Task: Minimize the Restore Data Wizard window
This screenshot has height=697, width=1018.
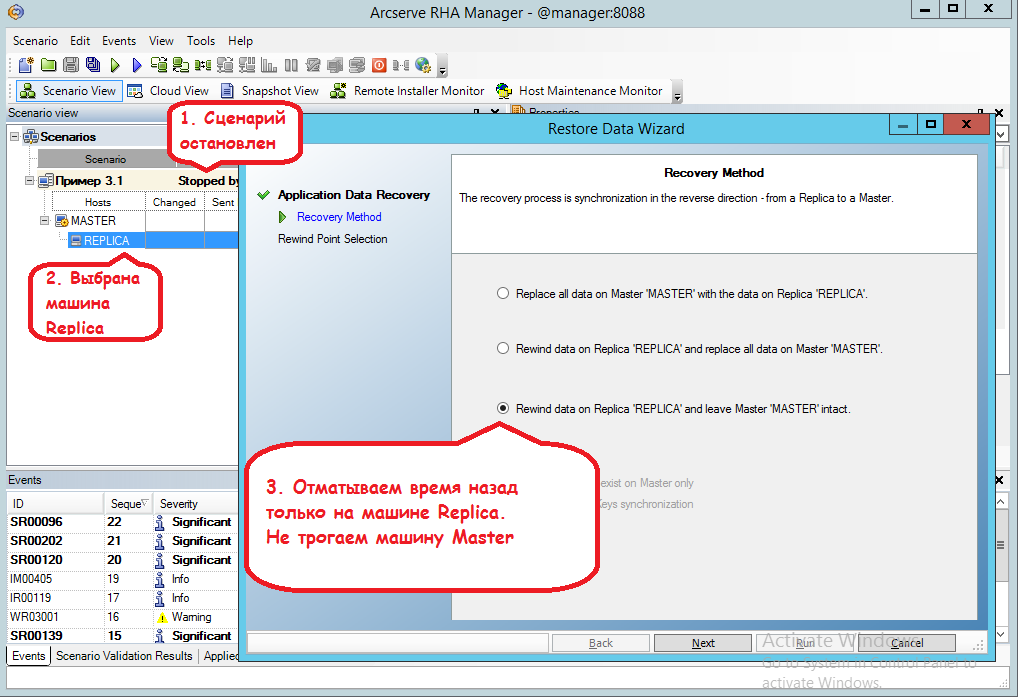Action: [x=902, y=125]
